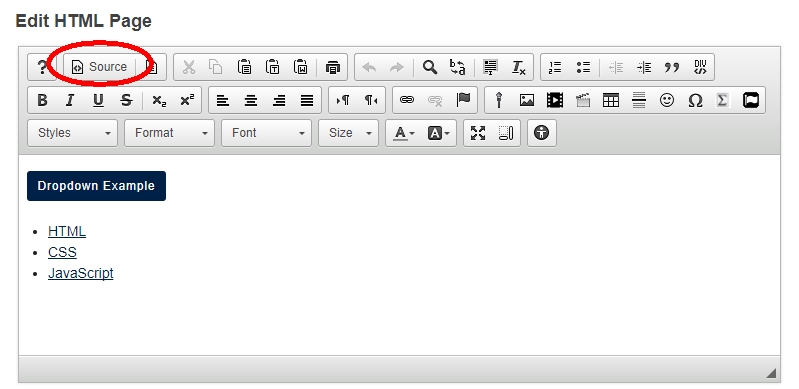Open the Find search tool
This screenshot has height=389, width=799.
430,67
